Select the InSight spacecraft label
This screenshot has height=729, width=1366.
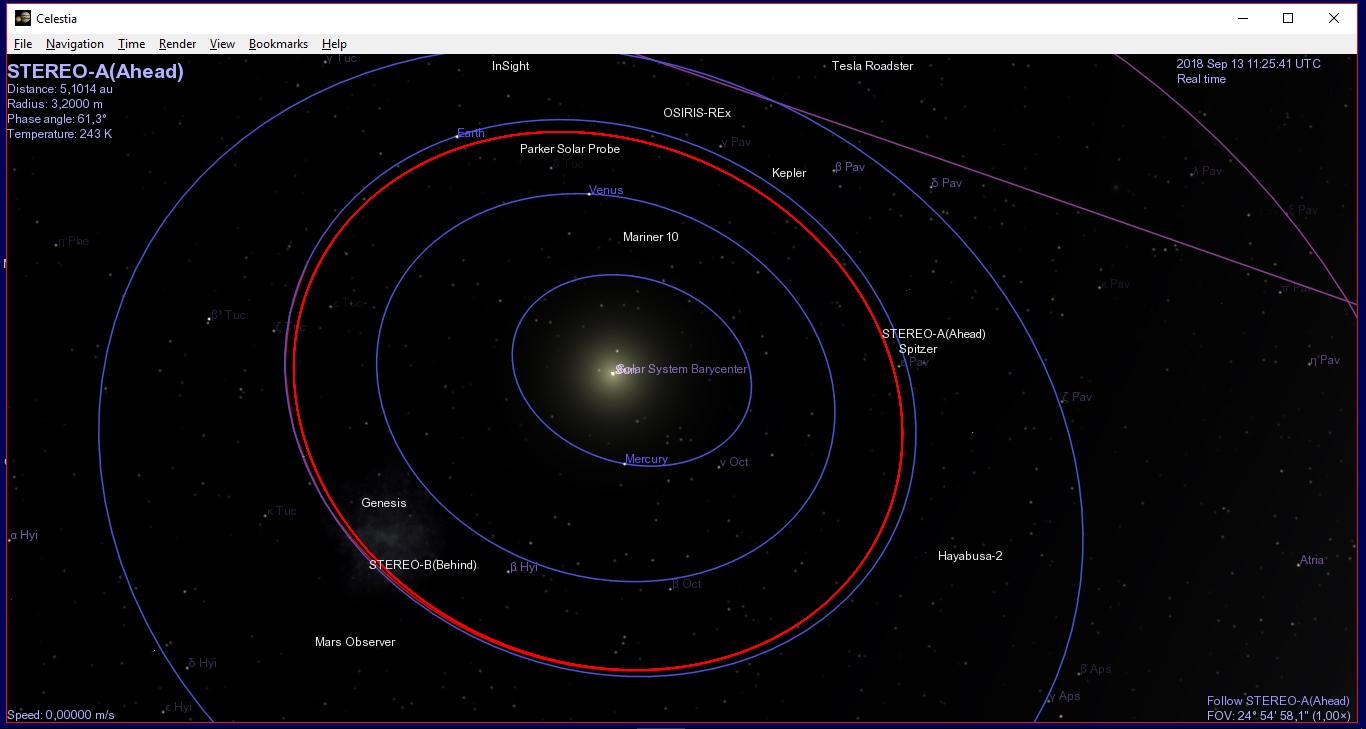[511, 66]
